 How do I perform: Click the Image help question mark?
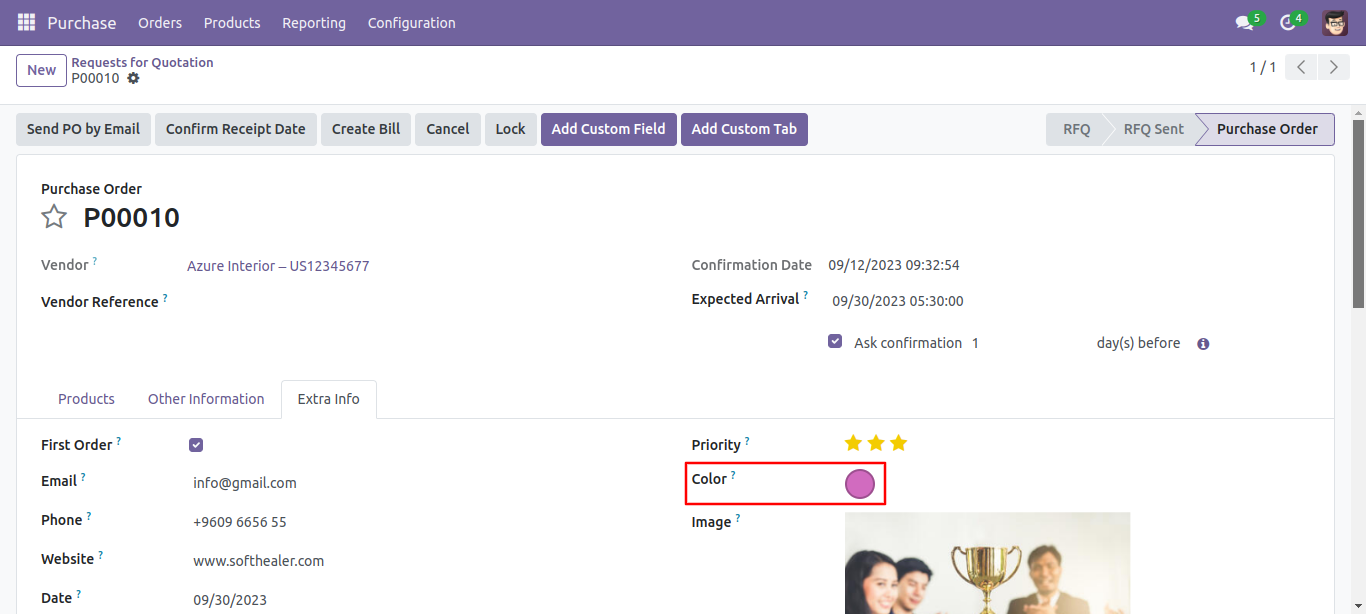pos(738,518)
